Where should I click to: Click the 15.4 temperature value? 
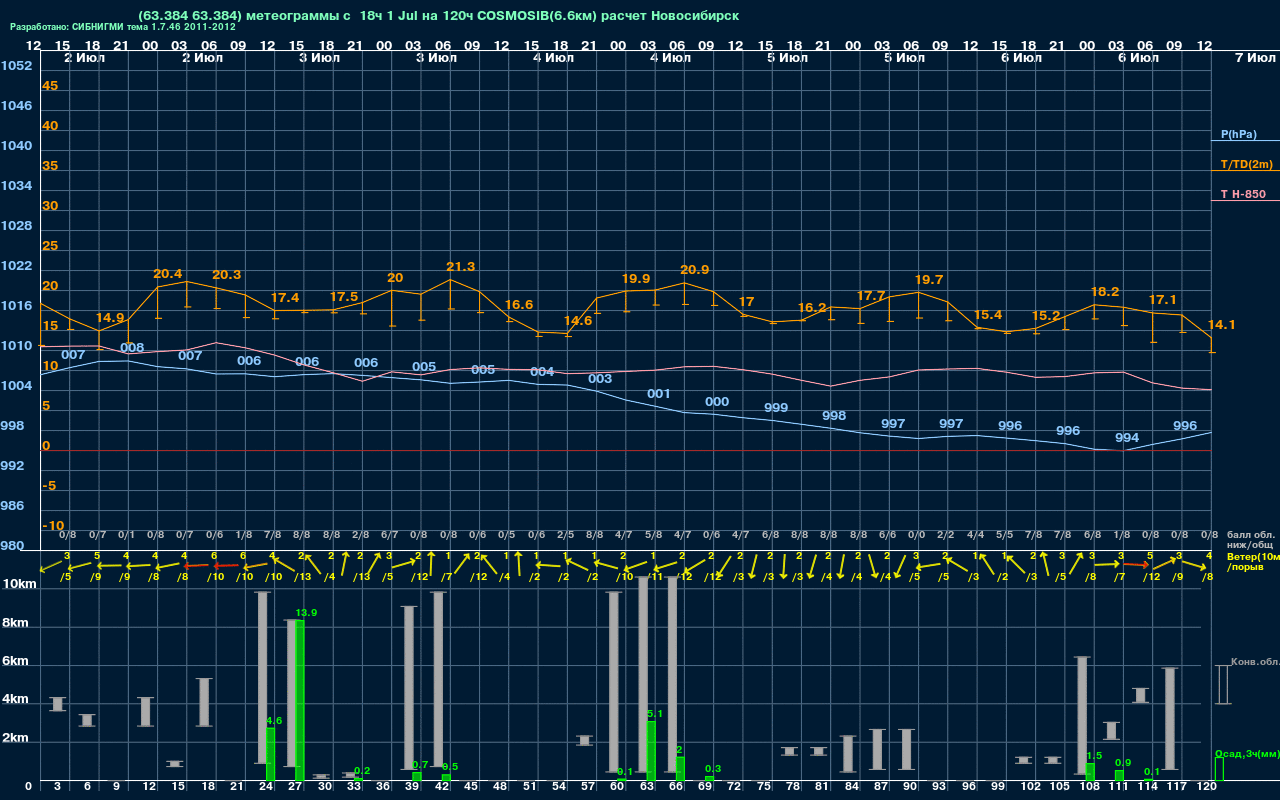(x=987, y=315)
